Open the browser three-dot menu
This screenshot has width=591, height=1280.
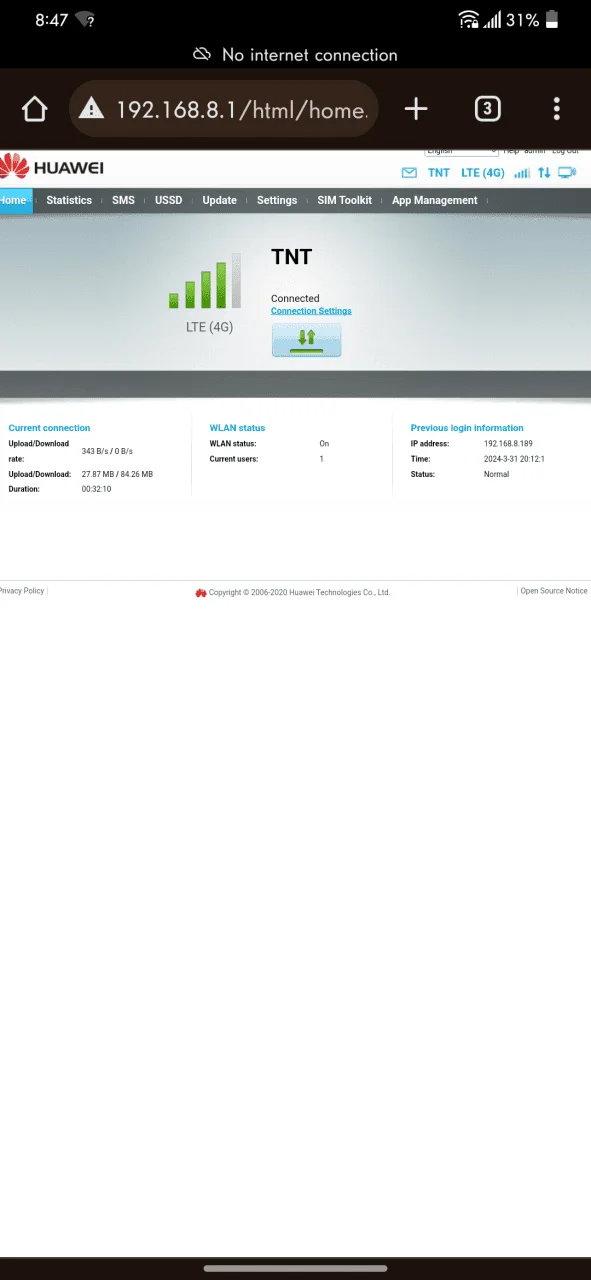(557, 109)
